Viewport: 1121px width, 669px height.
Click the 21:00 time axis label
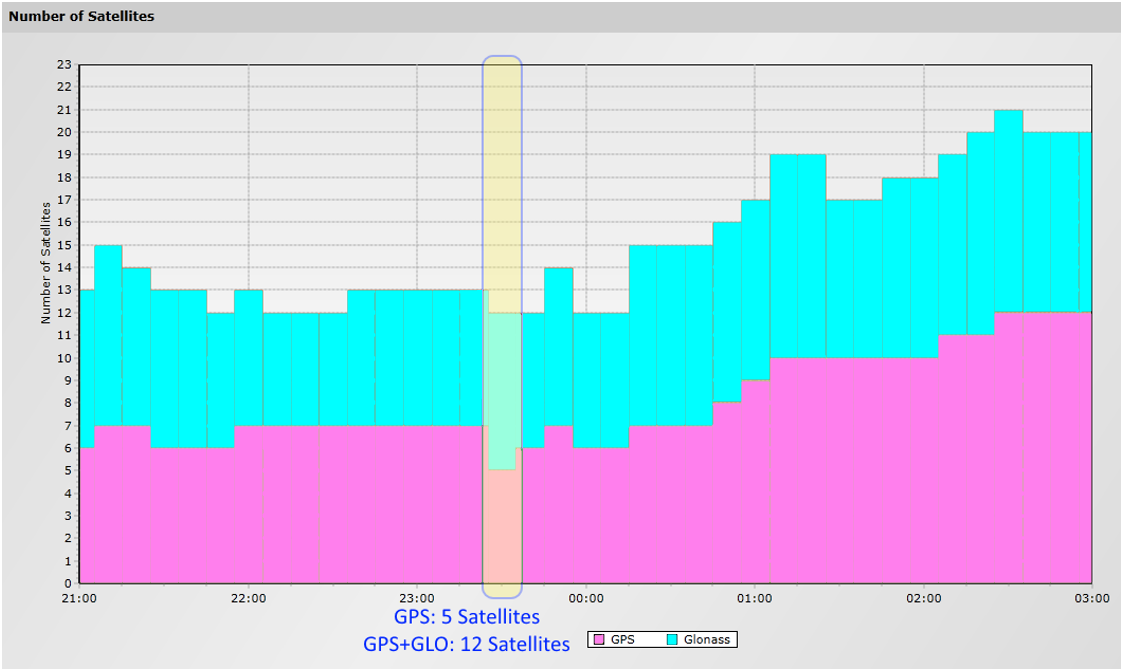[79, 598]
